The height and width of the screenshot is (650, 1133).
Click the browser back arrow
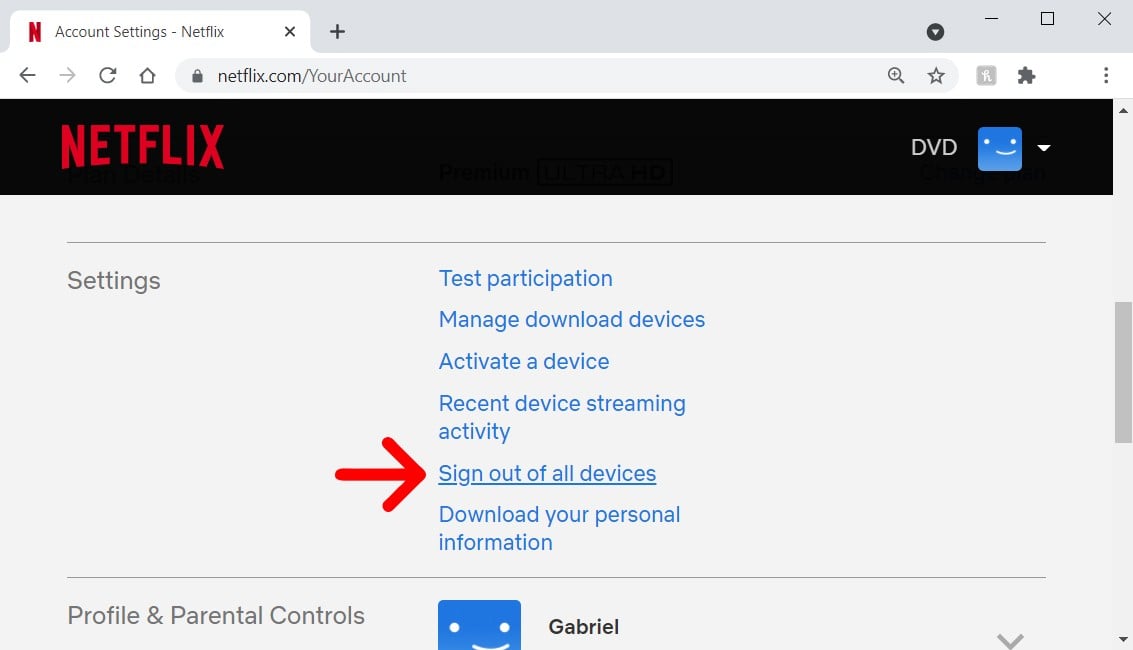28,76
